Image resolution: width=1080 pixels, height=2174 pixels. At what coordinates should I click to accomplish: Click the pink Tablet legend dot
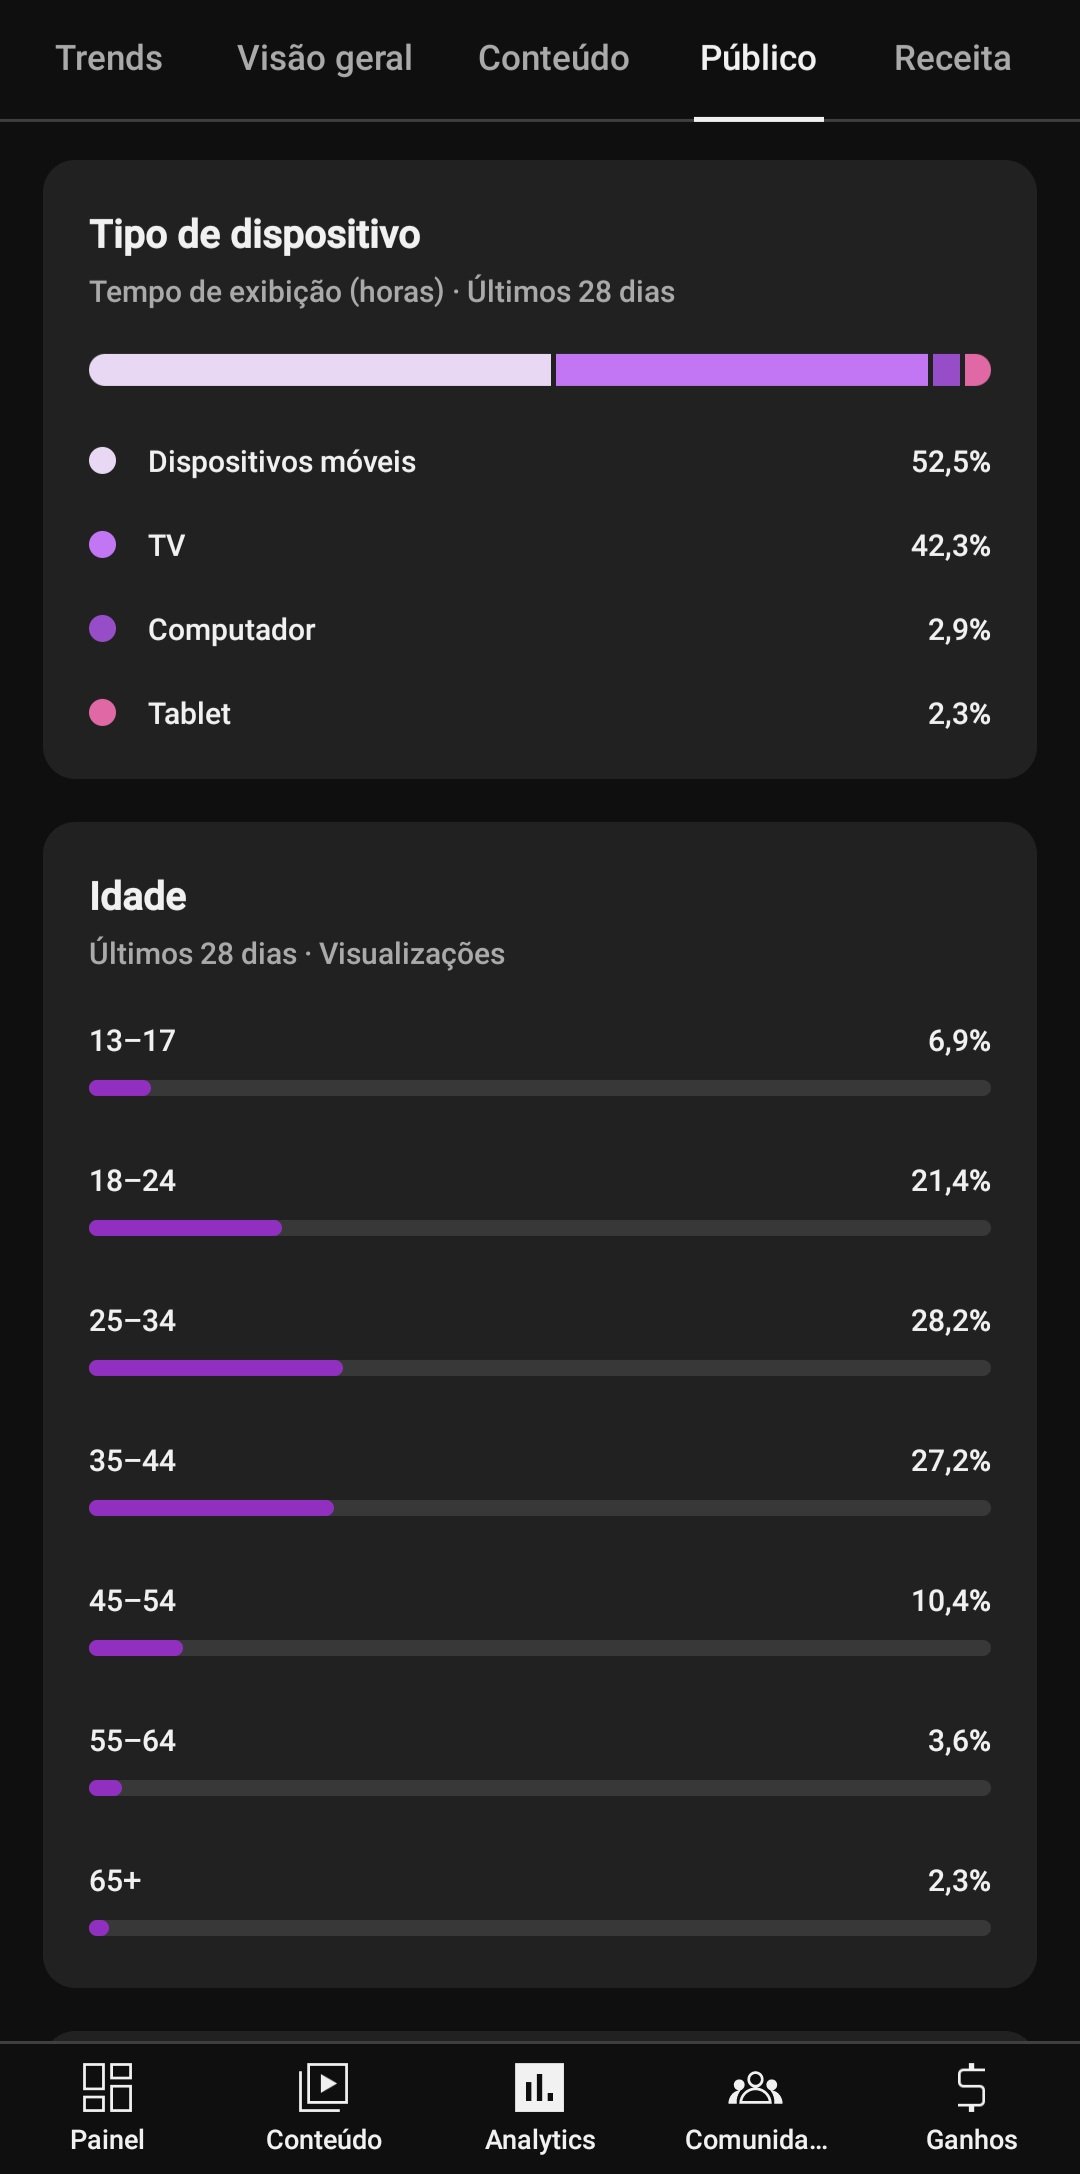(x=103, y=713)
